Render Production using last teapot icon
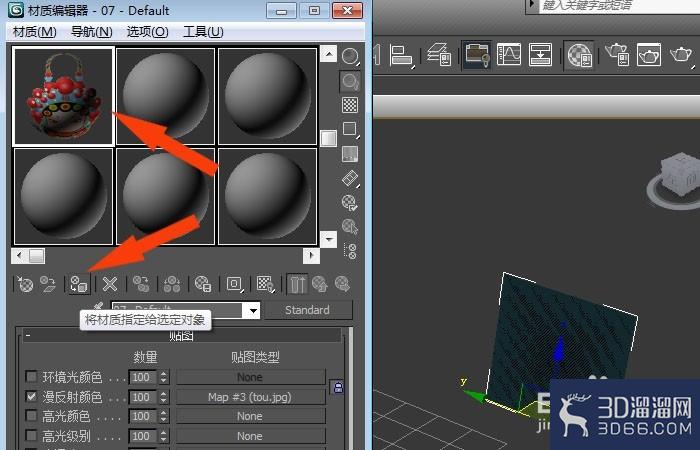The height and width of the screenshot is (450, 700). 681,54
